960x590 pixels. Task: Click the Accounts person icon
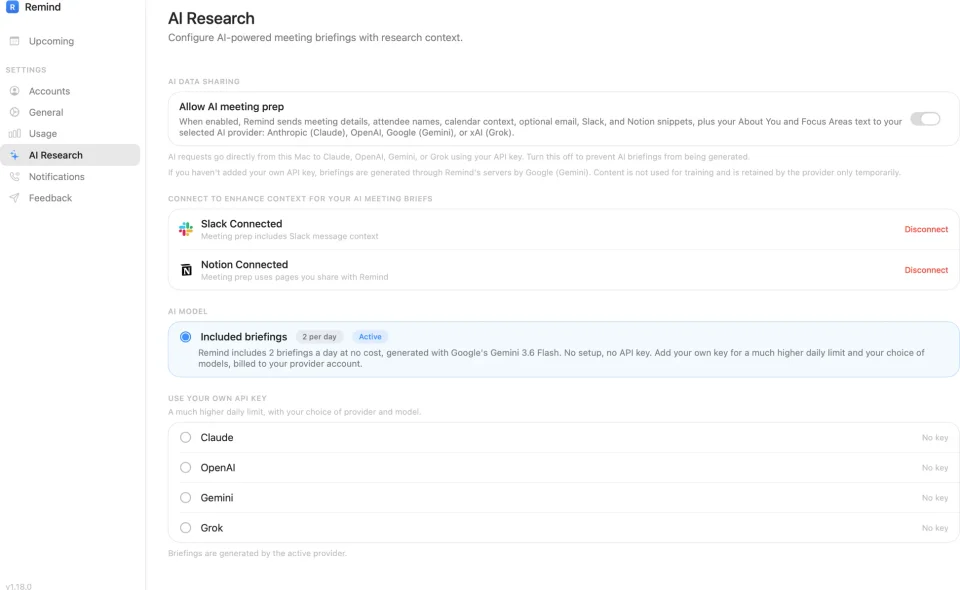click(15, 91)
